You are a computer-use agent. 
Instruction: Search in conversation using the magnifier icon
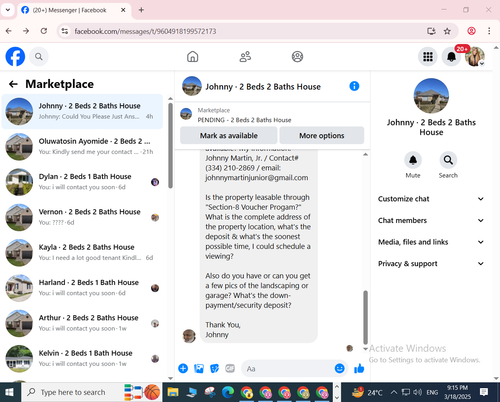(x=448, y=160)
